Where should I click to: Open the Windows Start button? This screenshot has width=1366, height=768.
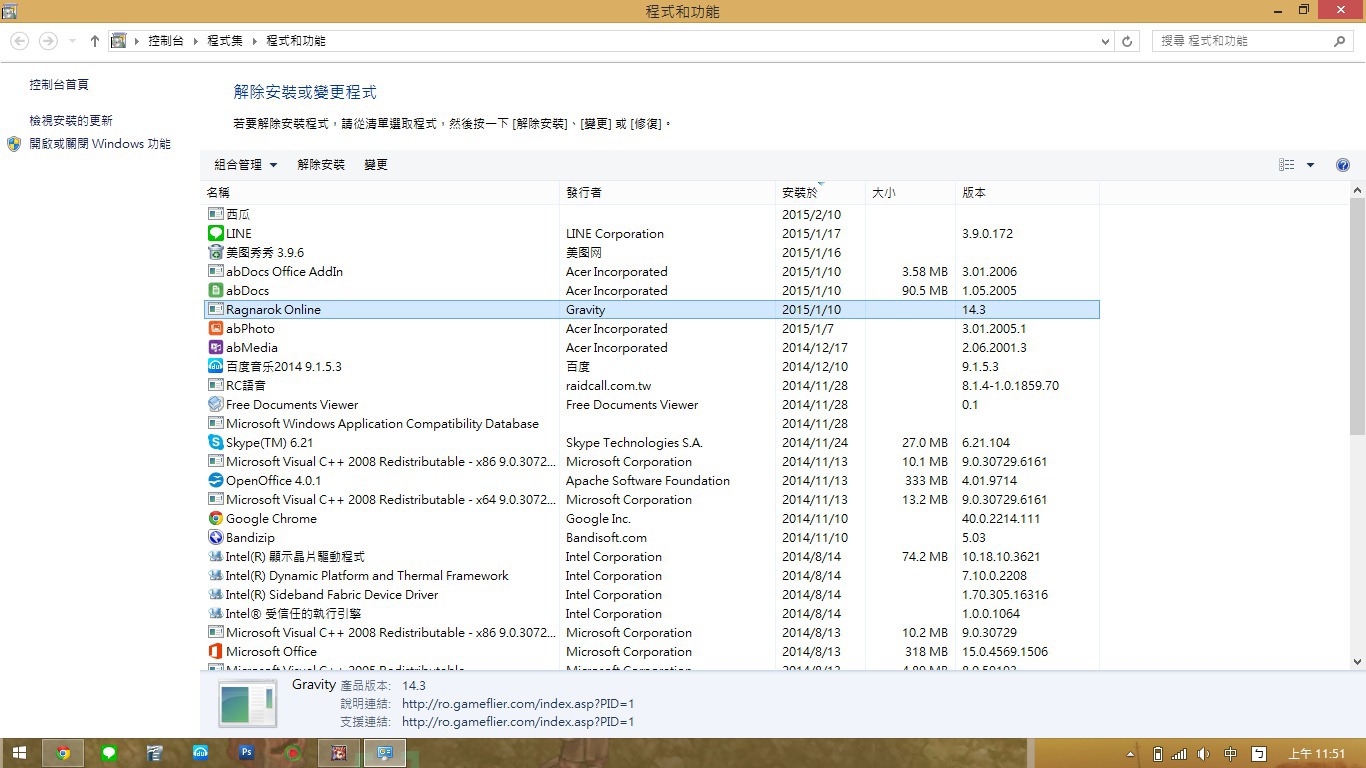(19, 753)
